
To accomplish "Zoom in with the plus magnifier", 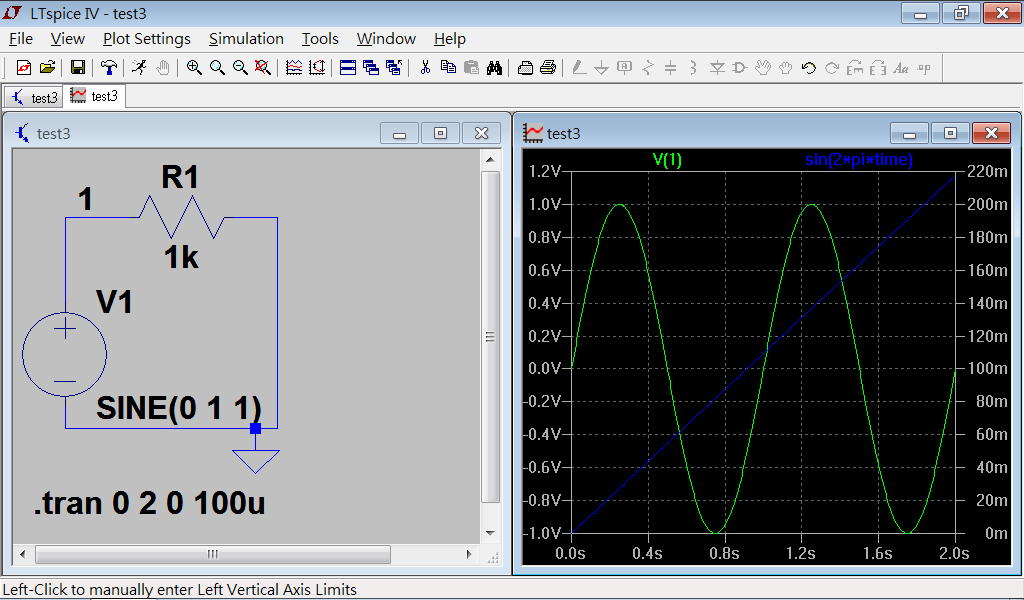I will (194, 67).
